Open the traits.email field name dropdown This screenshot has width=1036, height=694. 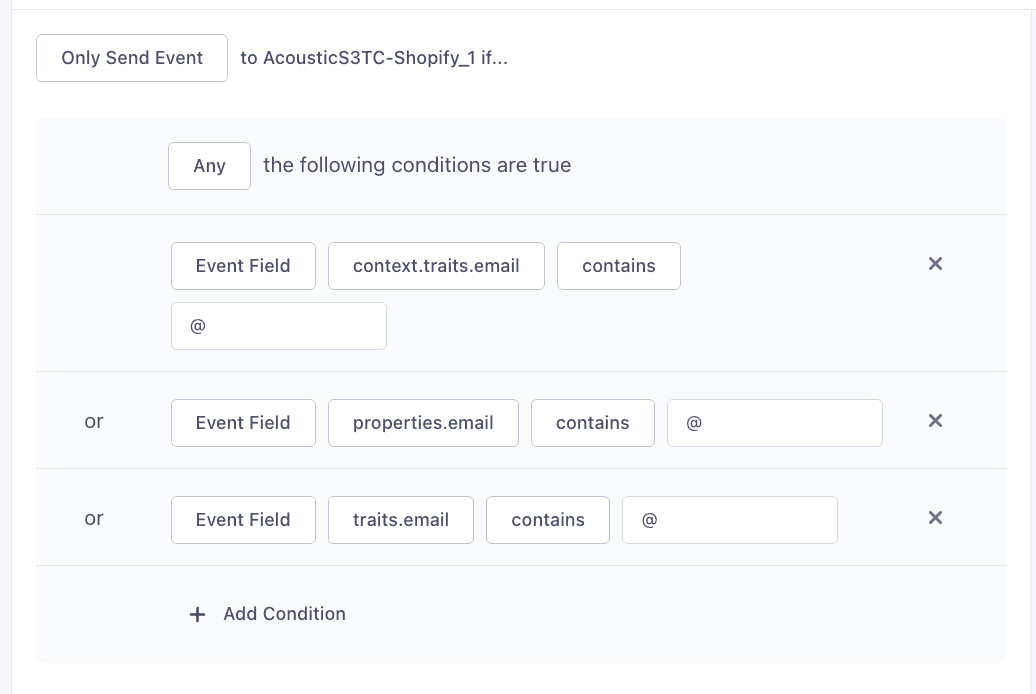pyautogui.click(x=400, y=519)
